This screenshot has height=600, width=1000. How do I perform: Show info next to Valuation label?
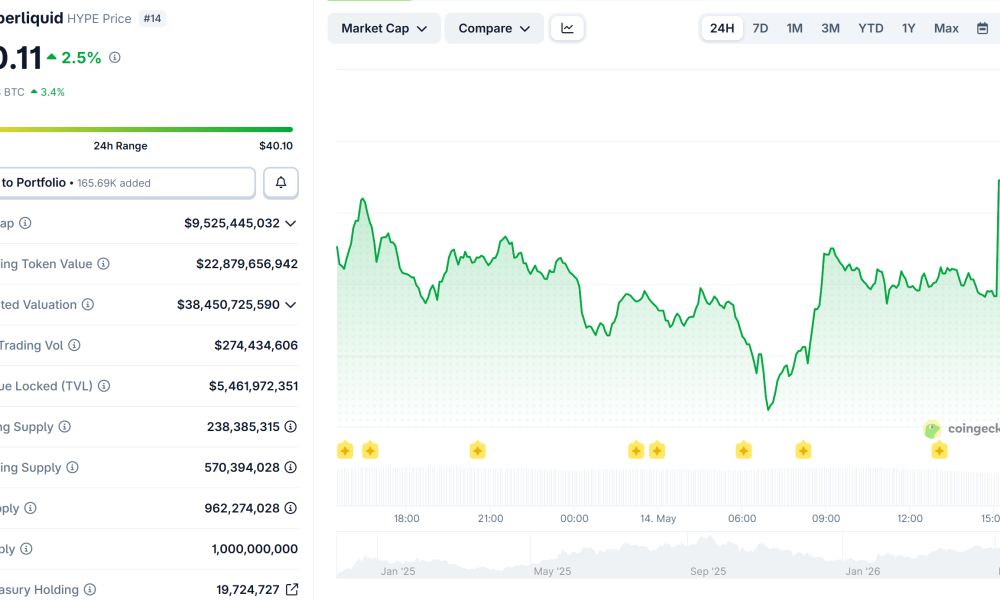tap(88, 304)
